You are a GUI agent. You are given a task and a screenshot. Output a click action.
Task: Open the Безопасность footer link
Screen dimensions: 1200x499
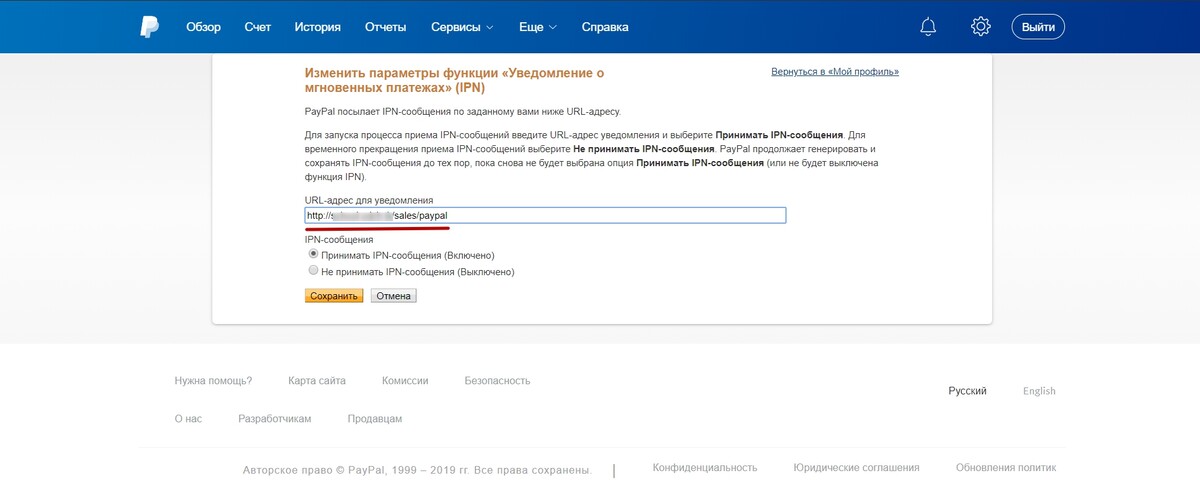tap(497, 381)
